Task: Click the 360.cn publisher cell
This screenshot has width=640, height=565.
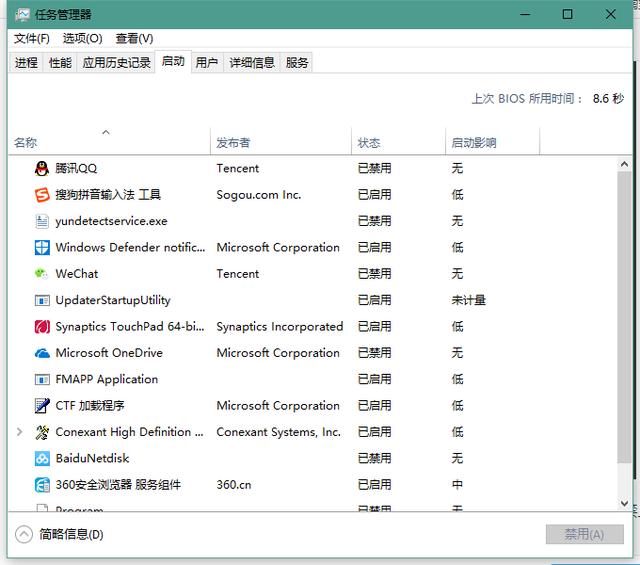Action: pos(234,485)
